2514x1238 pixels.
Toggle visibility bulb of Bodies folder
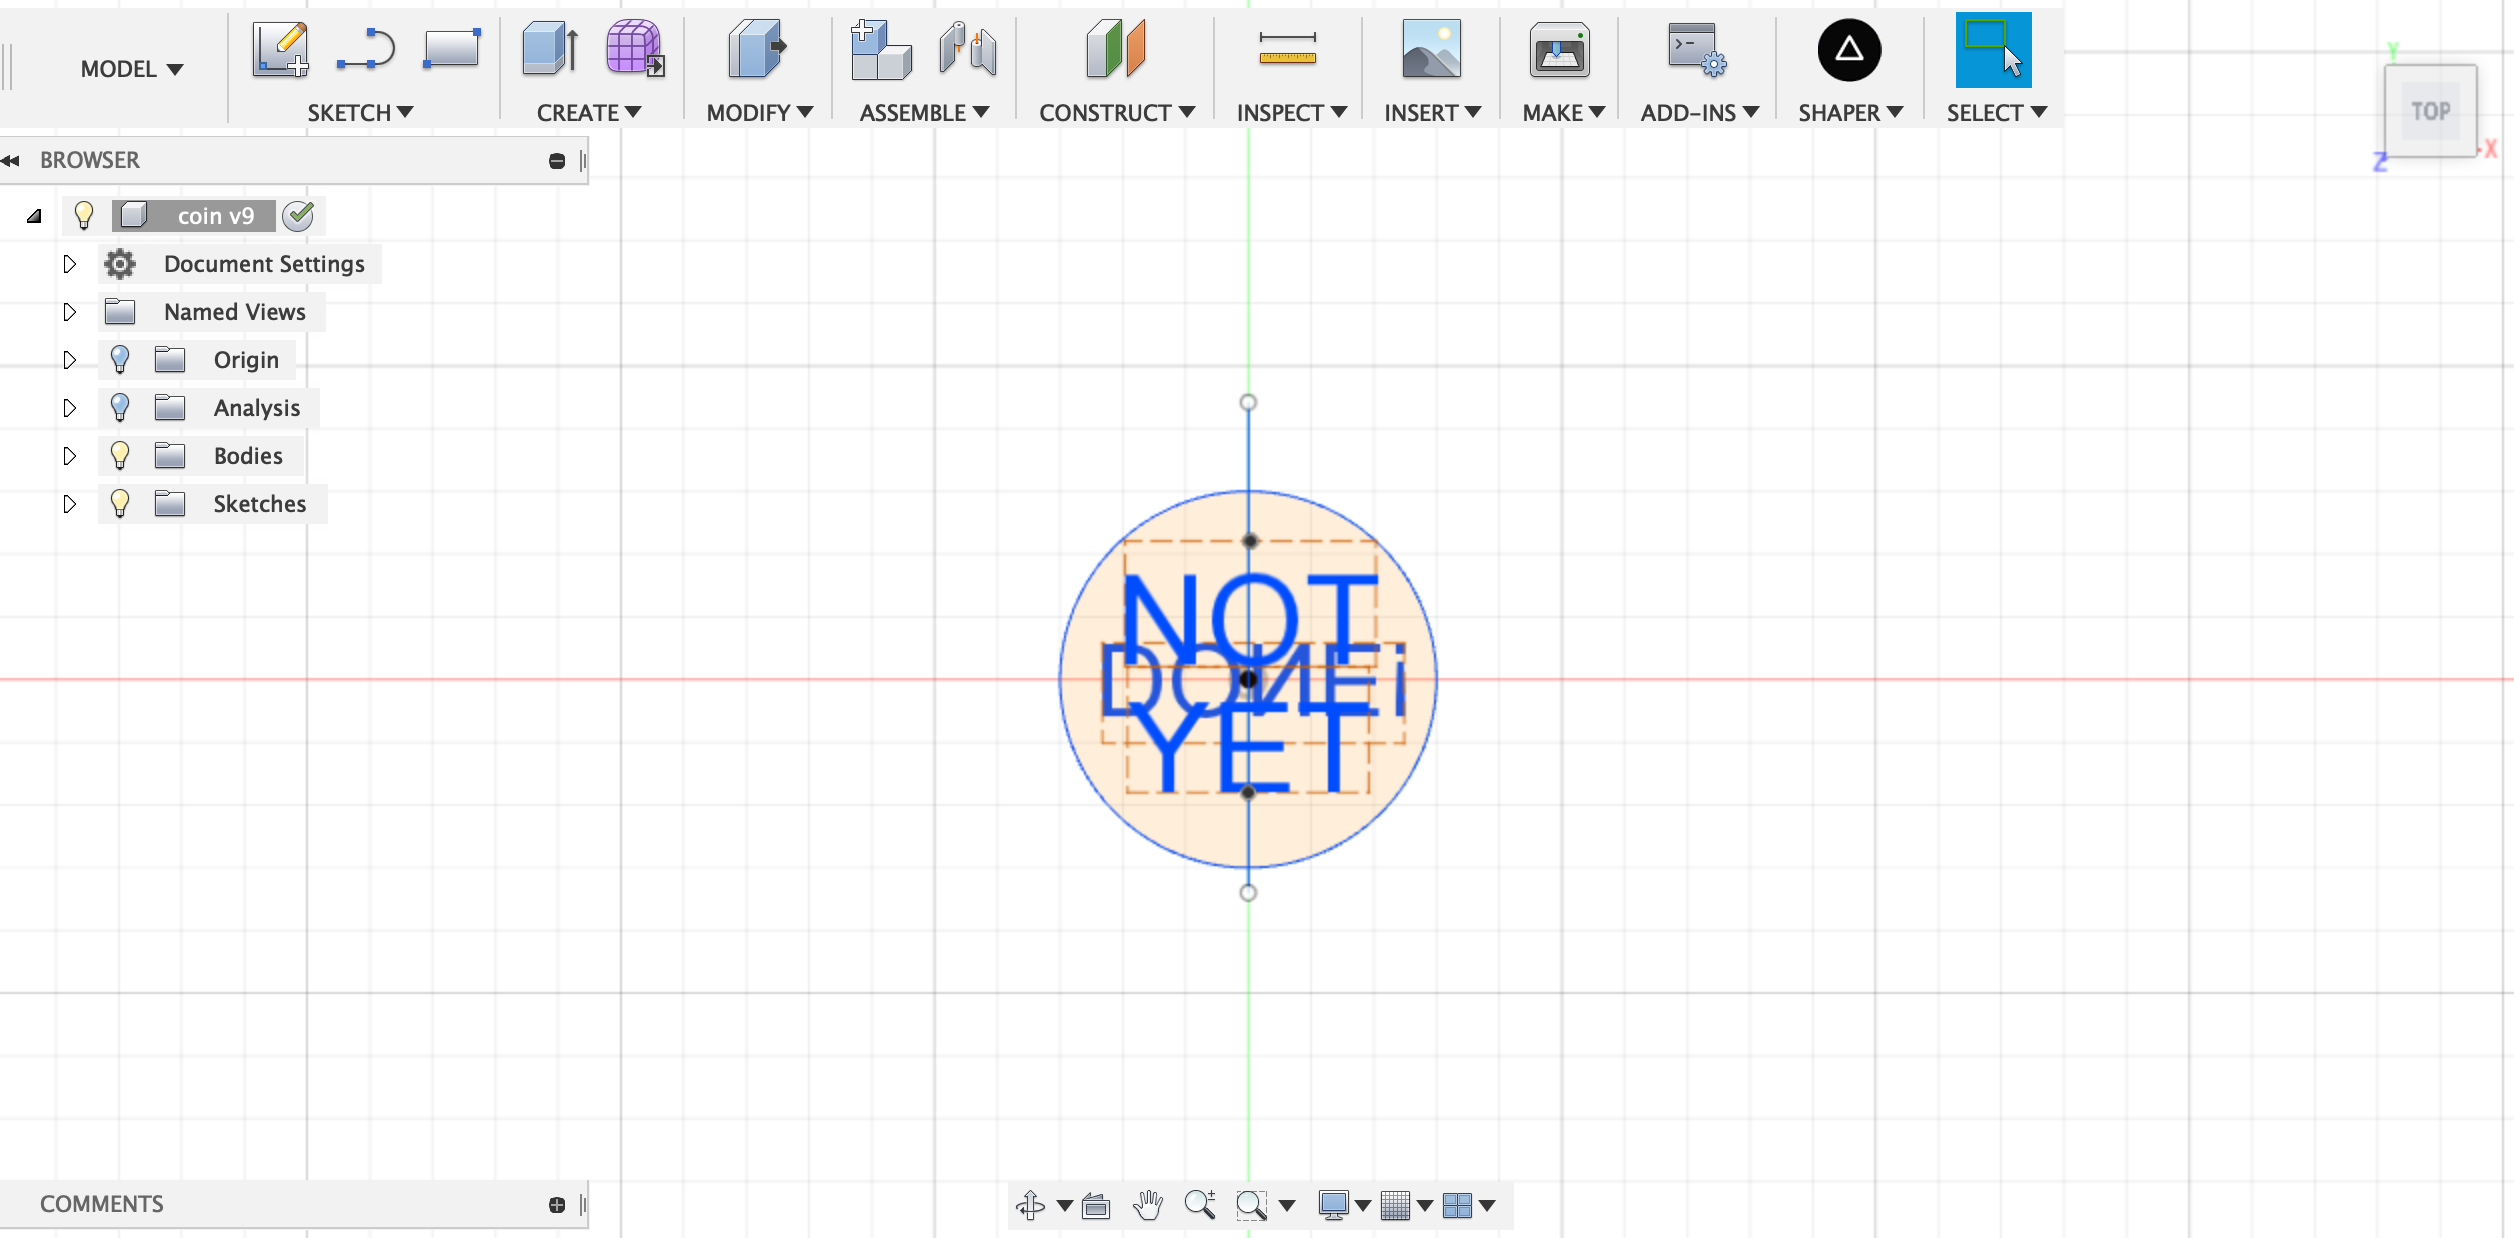tap(120, 456)
